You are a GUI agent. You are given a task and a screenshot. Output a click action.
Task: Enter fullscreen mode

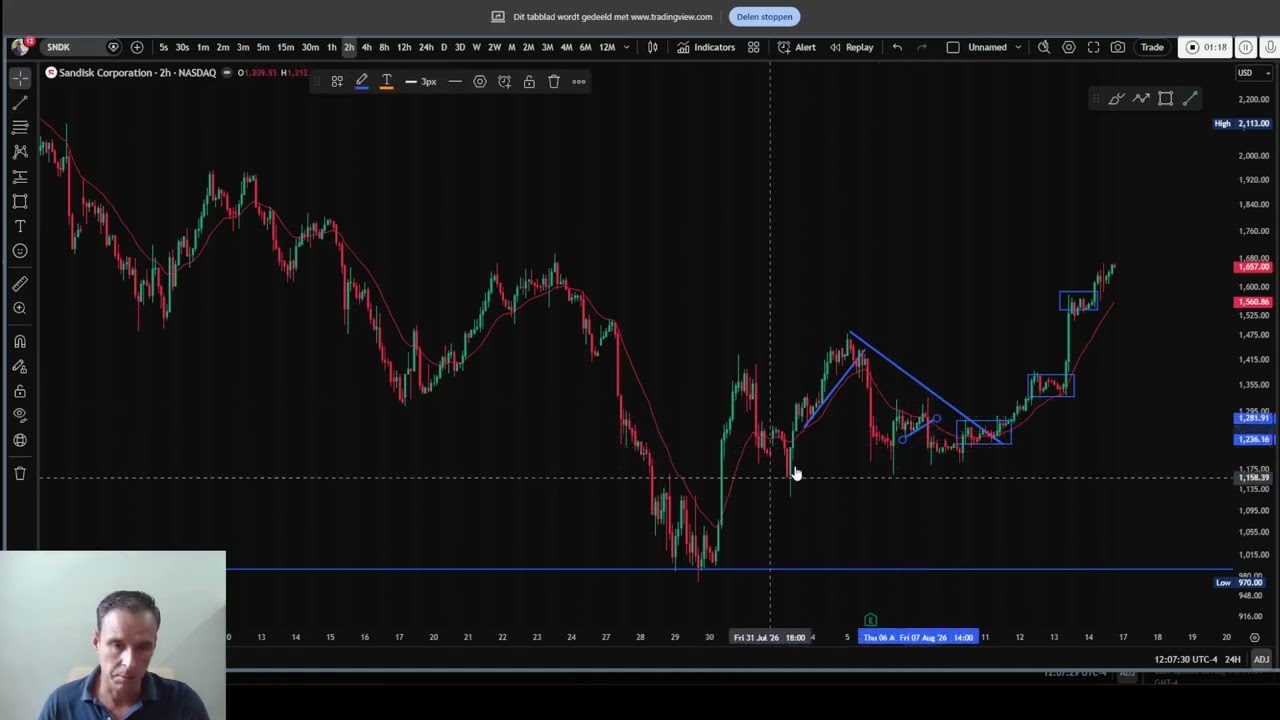click(1094, 47)
